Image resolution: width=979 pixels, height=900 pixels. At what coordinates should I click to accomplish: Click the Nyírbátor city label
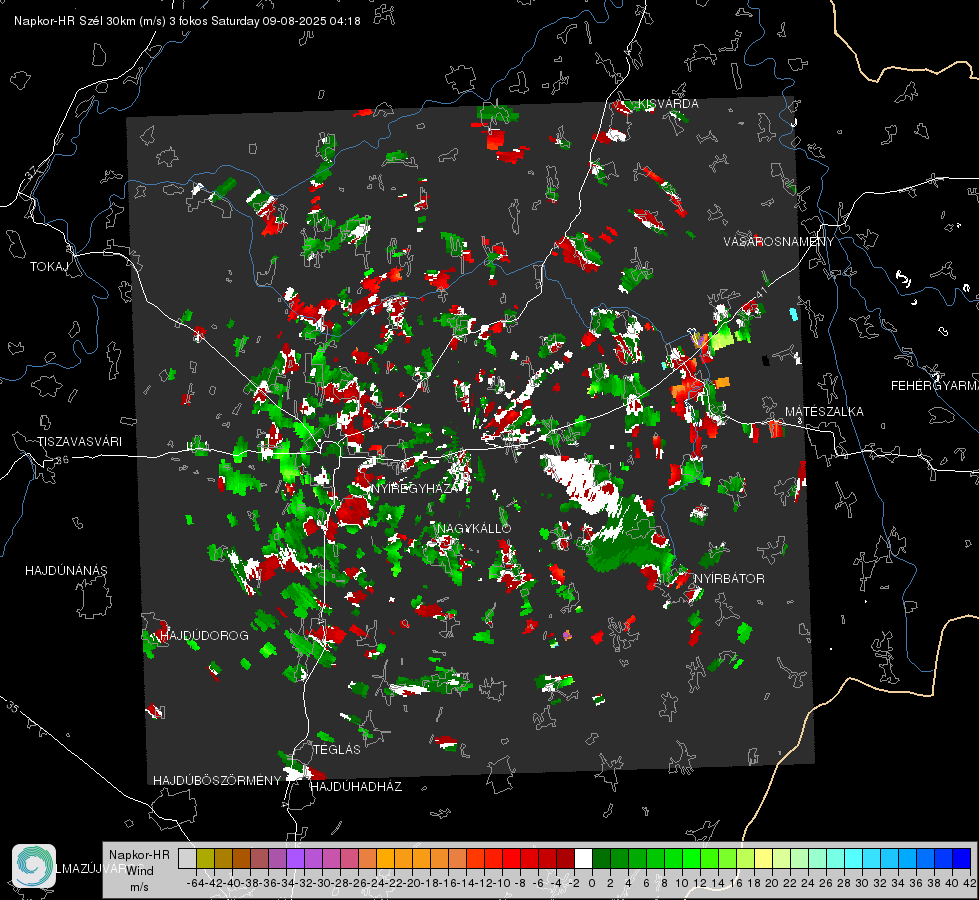click(x=729, y=579)
